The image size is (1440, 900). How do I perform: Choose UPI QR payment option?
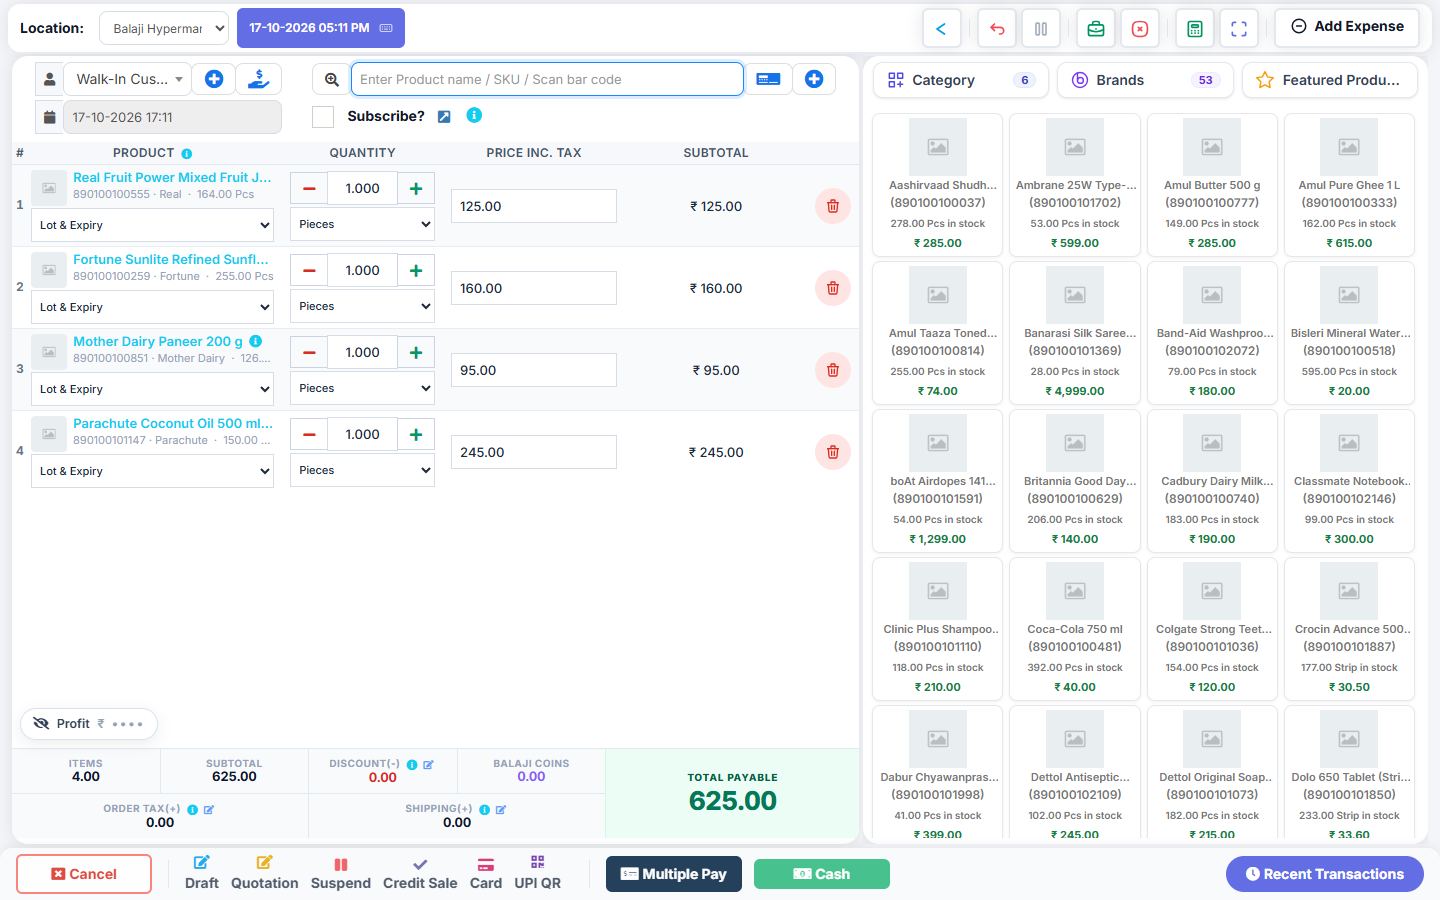537,873
